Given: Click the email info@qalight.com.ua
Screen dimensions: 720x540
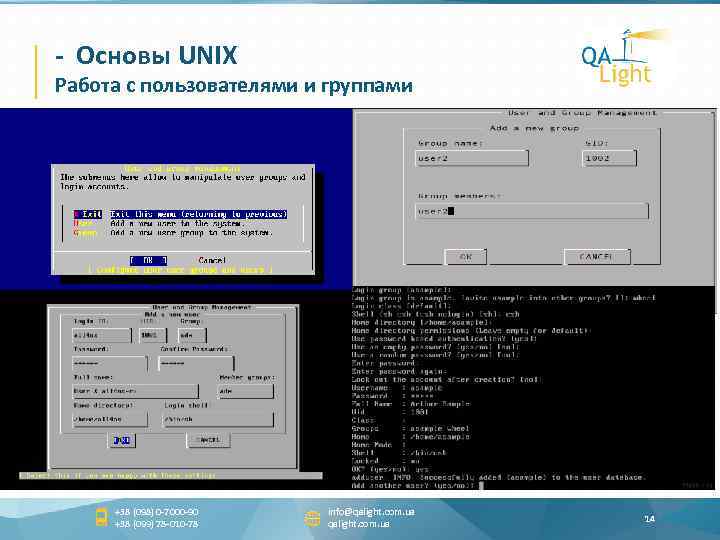Looking at the screenshot, I should tap(371, 512).
